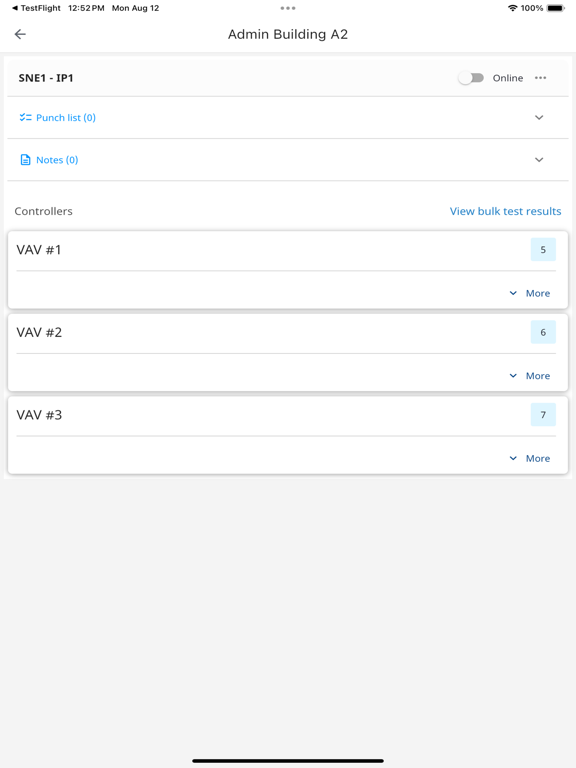Image resolution: width=576 pixels, height=768 pixels.
Task: Tap the battery status icon
Action: click(556, 8)
